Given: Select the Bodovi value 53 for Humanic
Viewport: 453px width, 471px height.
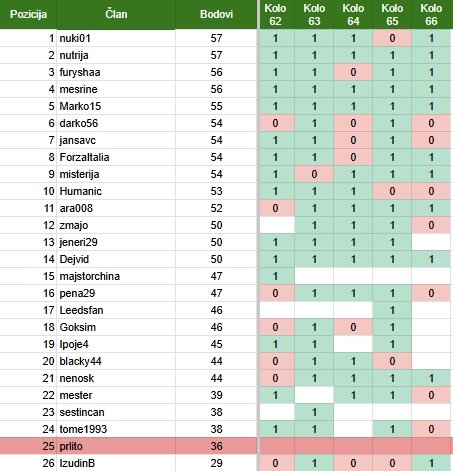Looking at the screenshot, I should point(216,191).
